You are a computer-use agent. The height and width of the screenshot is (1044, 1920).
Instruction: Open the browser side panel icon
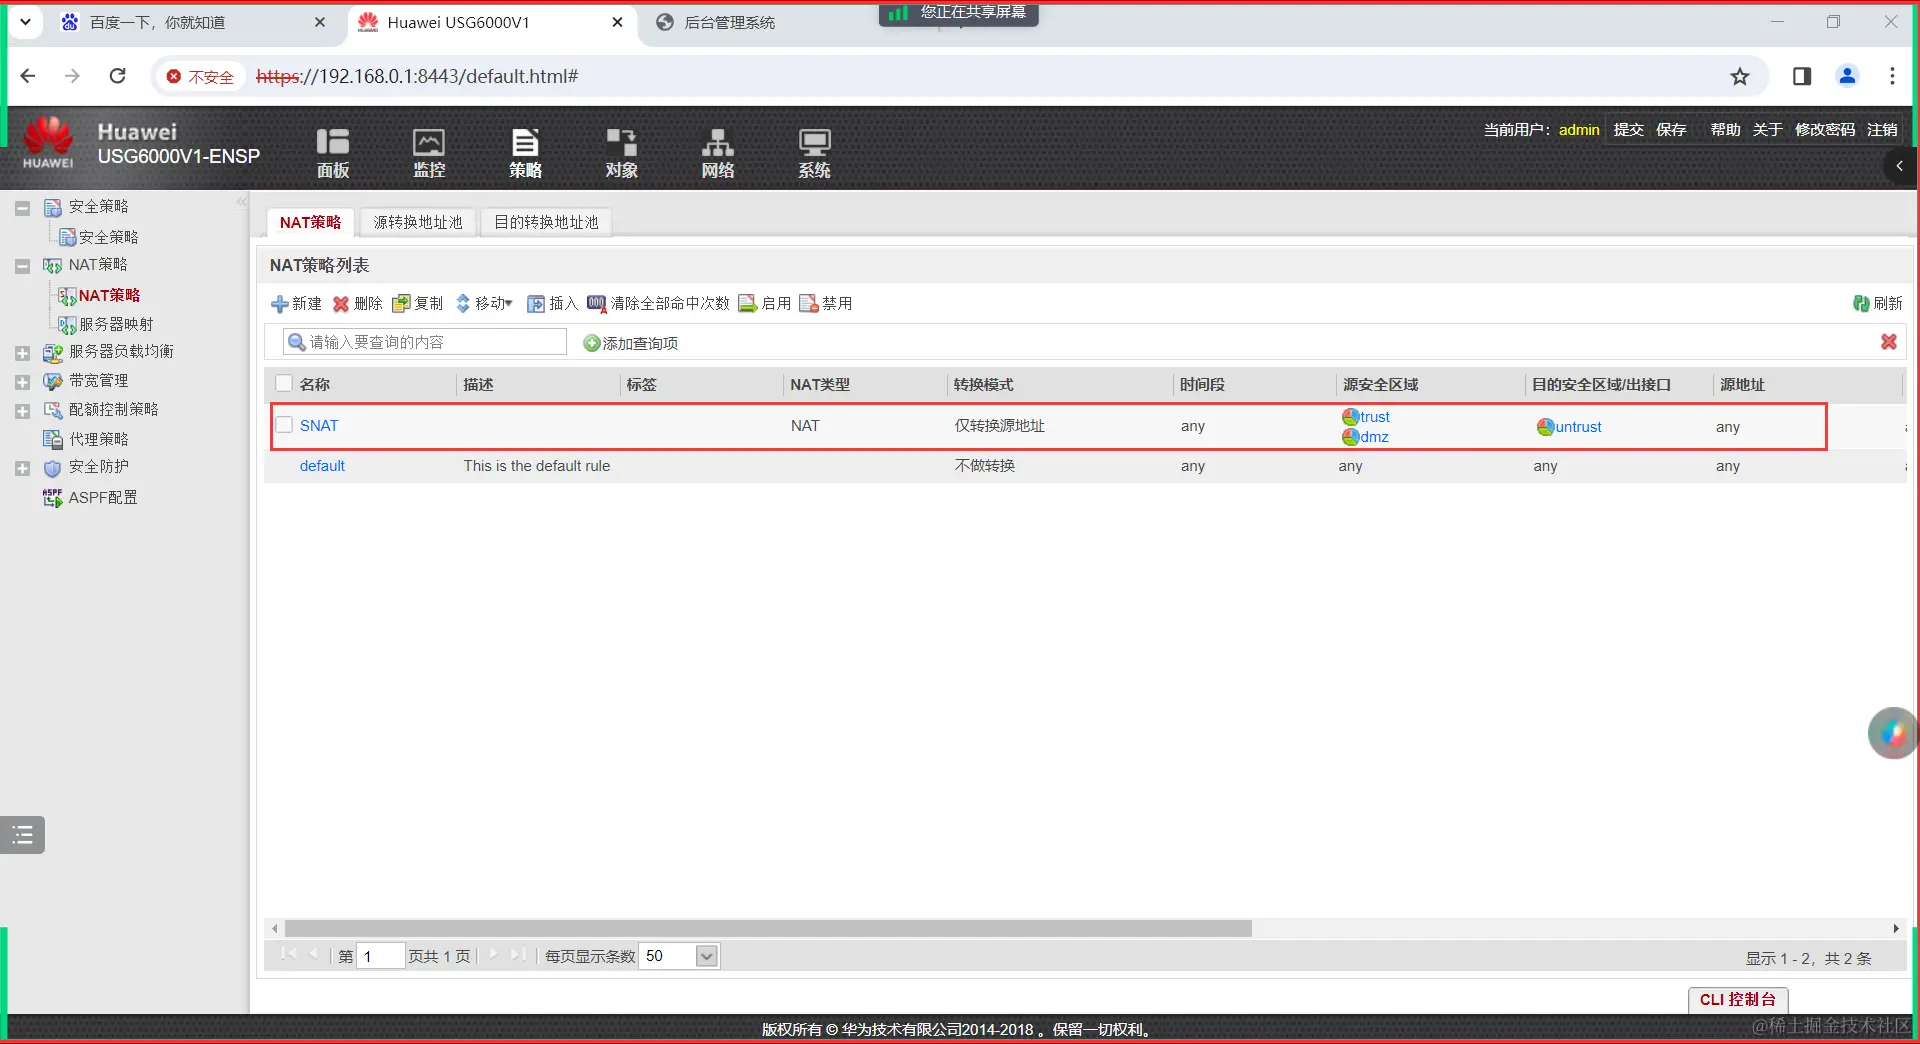pos(1802,76)
